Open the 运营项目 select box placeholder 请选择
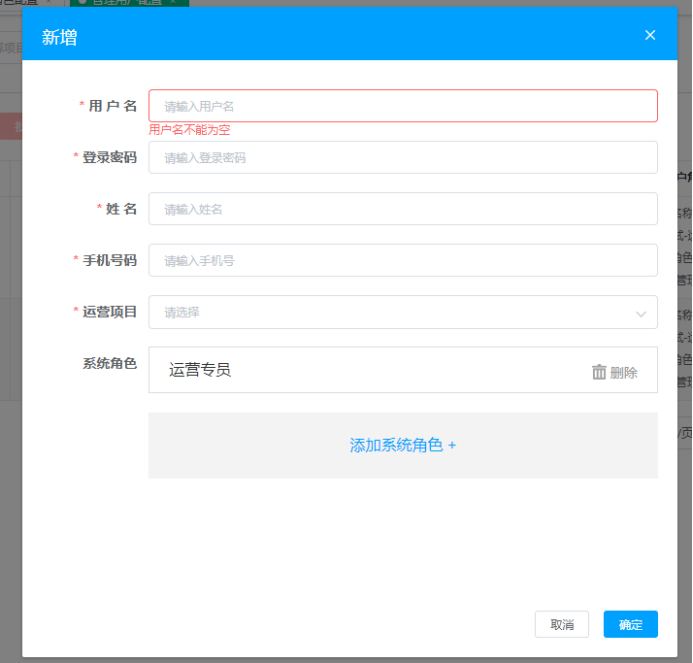693x663 pixels. tap(390, 312)
